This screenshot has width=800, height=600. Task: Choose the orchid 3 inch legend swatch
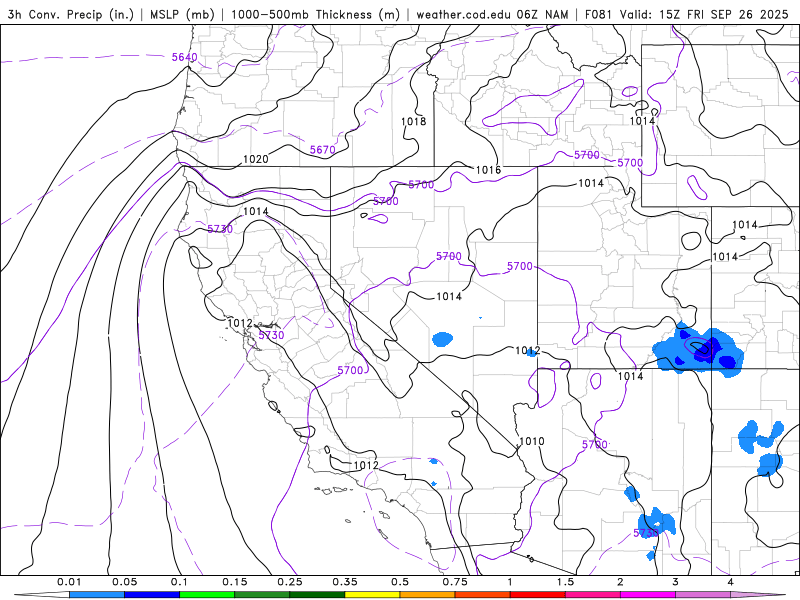(x=703, y=595)
